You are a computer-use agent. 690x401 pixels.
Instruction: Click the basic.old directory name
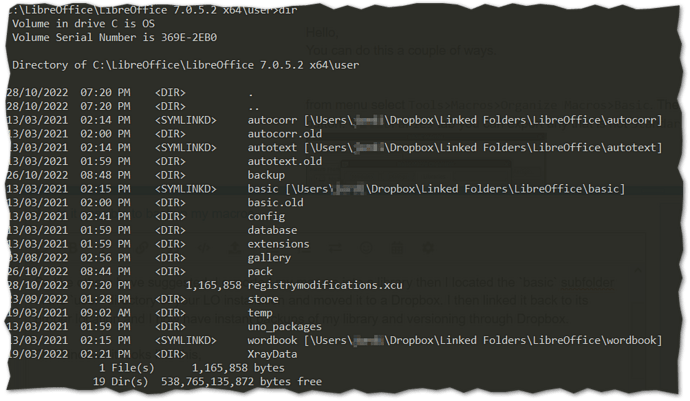click(x=275, y=202)
